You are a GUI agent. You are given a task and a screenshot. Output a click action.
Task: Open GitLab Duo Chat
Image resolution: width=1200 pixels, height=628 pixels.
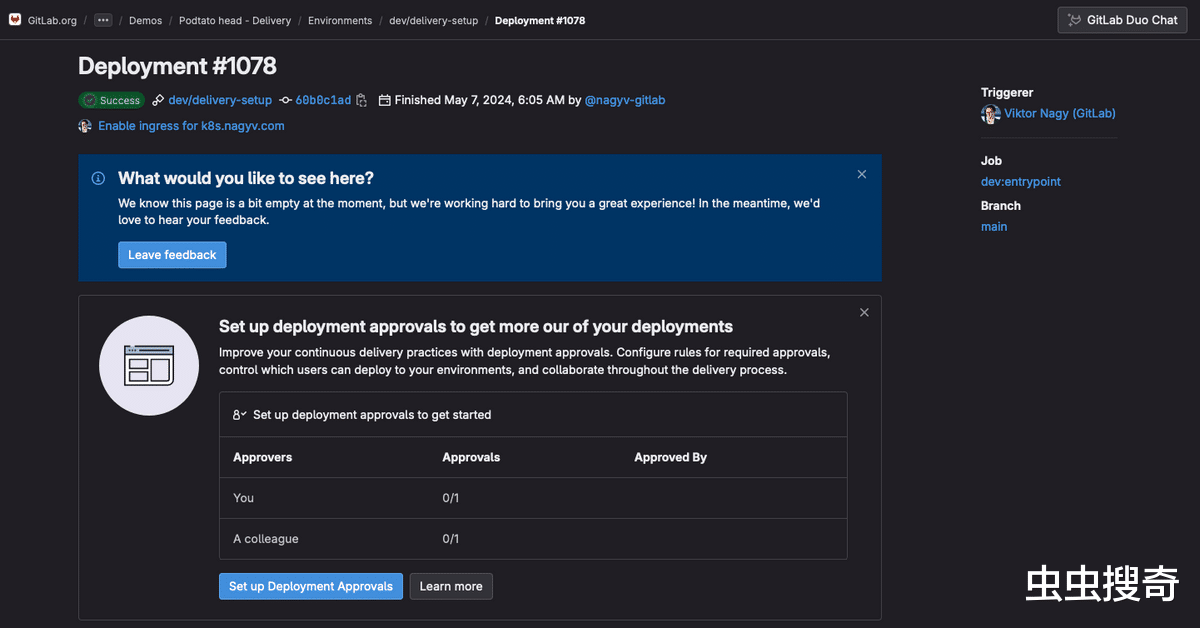1122,20
